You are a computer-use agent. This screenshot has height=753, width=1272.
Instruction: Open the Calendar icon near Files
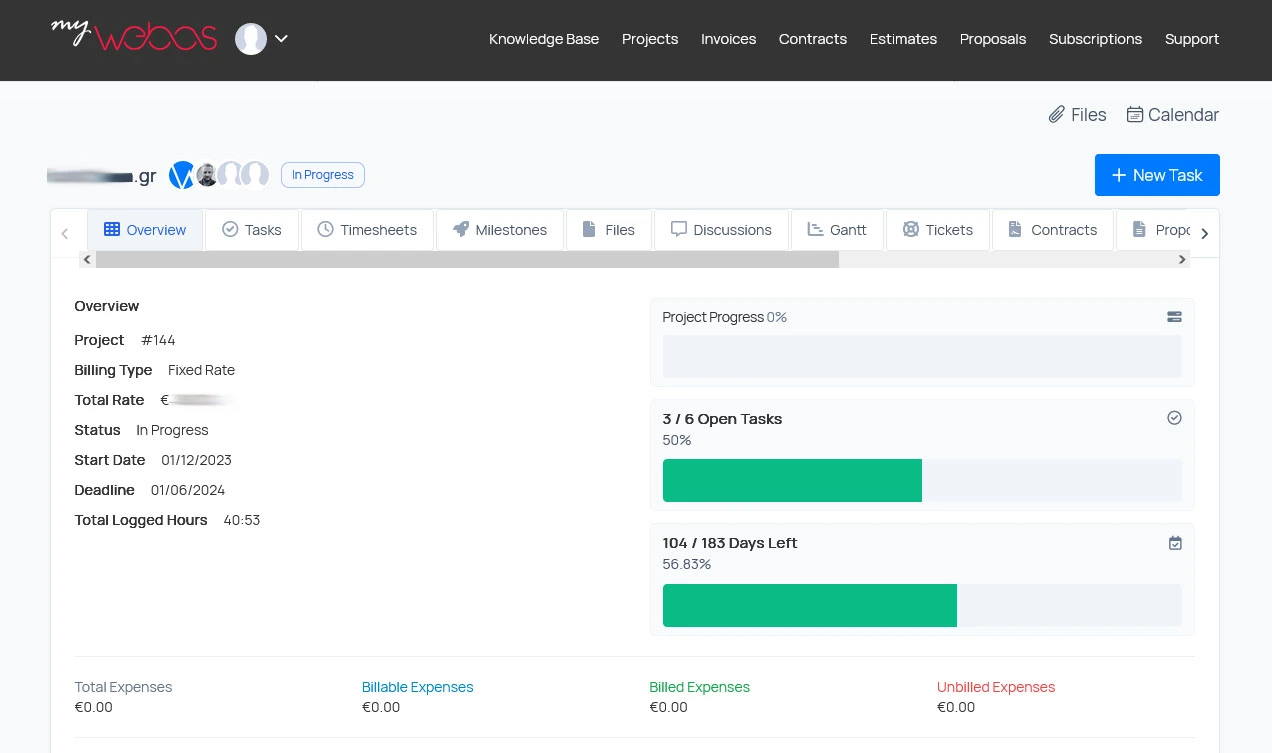coord(1135,114)
